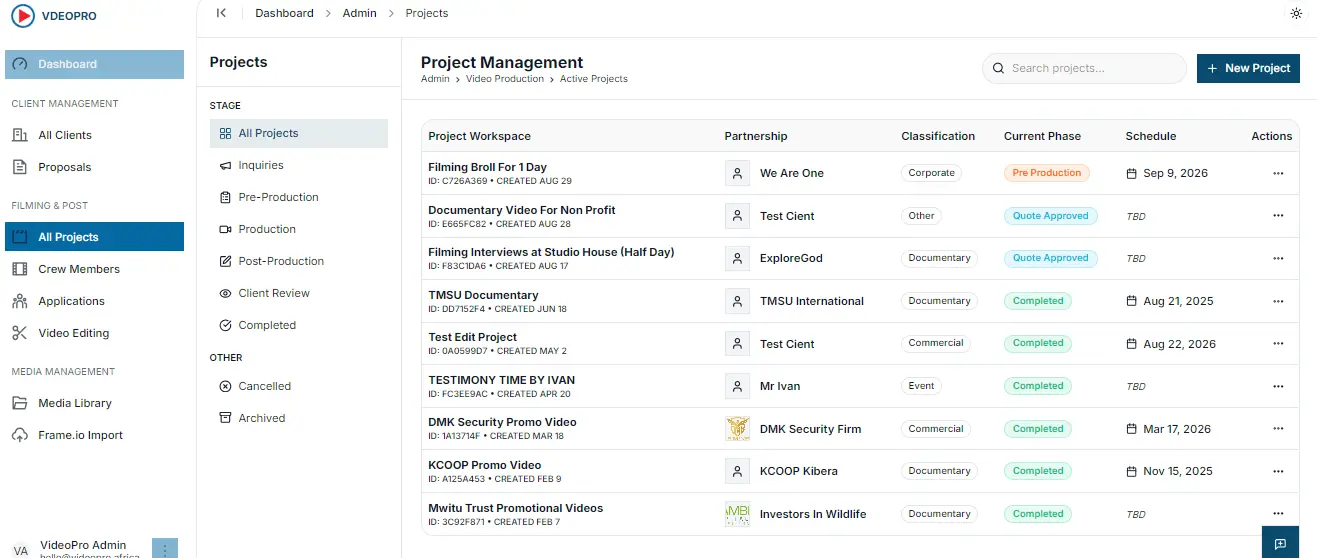This screenshot has height=558, width=1317.
Task: Click Video Production breadcrumb
Action: pyautogui.click(x=505, y=79)
